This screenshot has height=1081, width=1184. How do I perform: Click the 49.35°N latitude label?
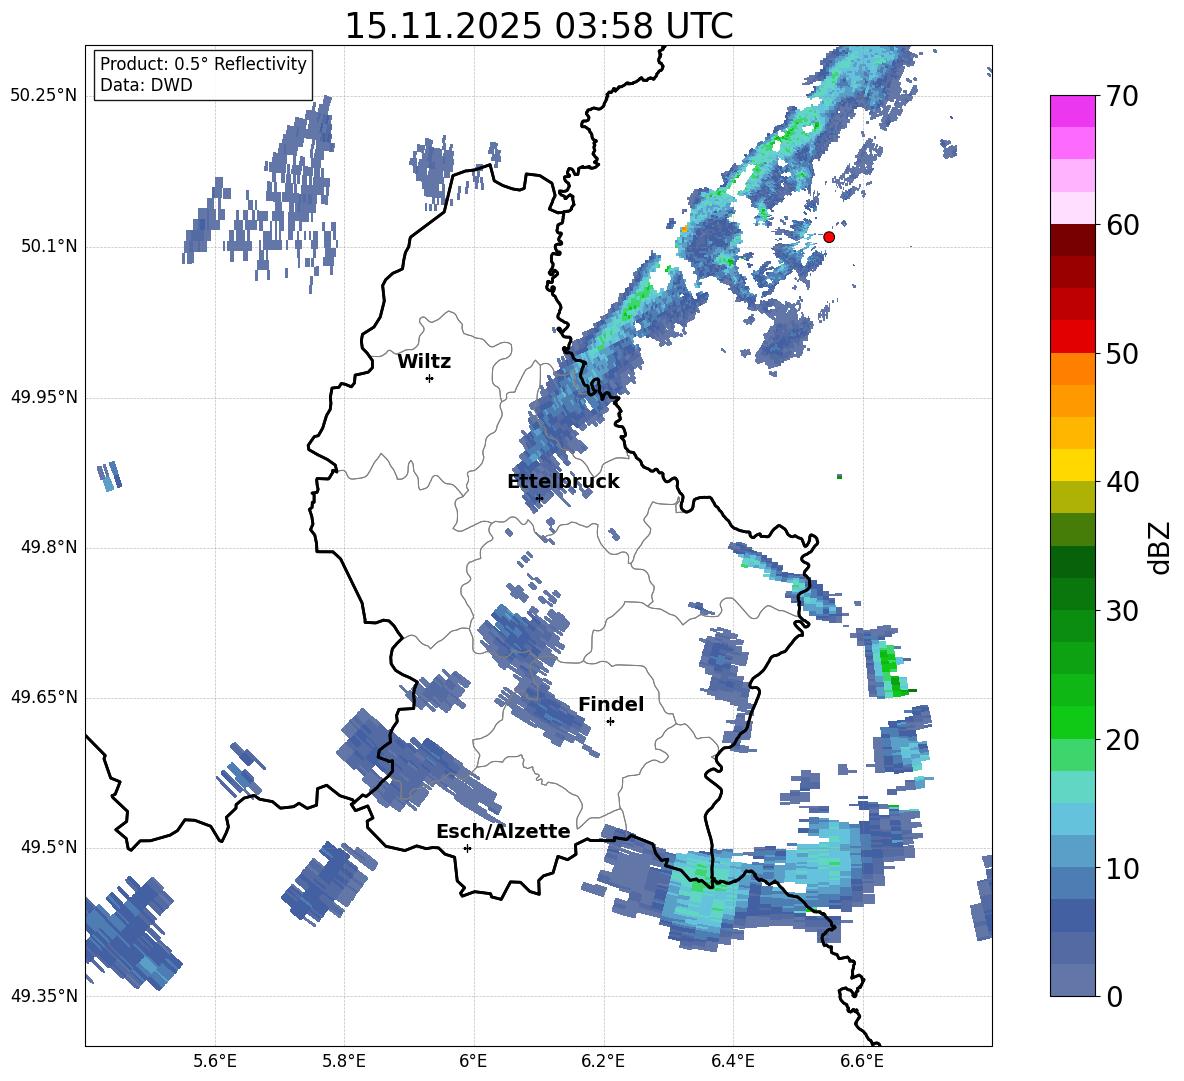click(x=44, y=996)
